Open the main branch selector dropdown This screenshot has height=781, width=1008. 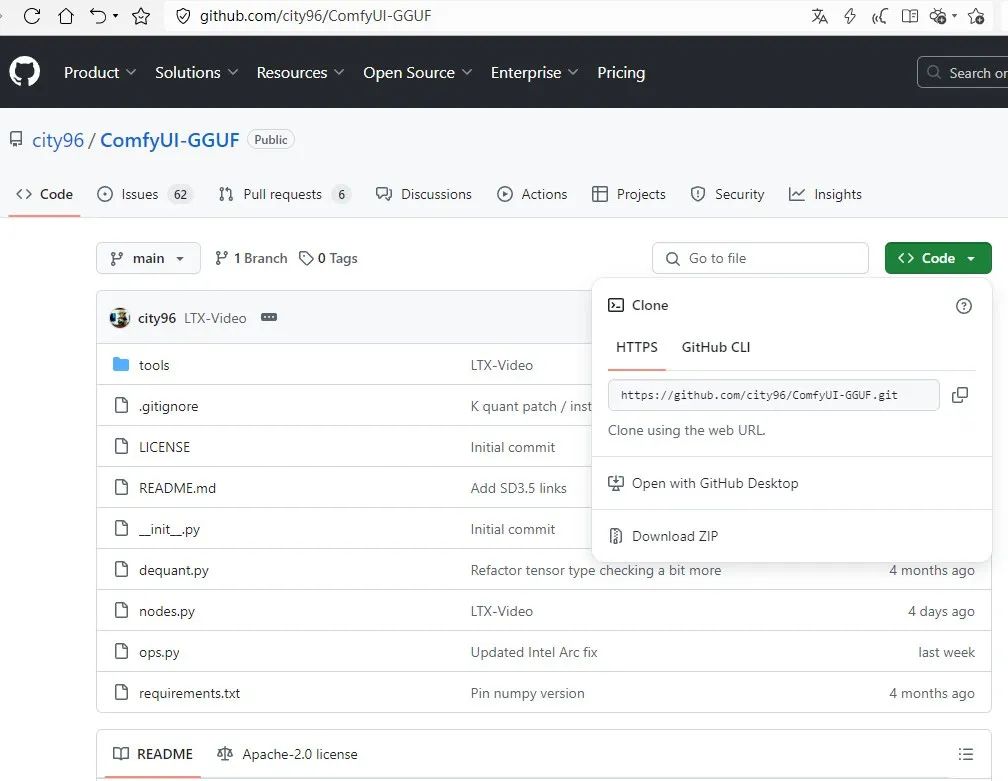point(148,258)
